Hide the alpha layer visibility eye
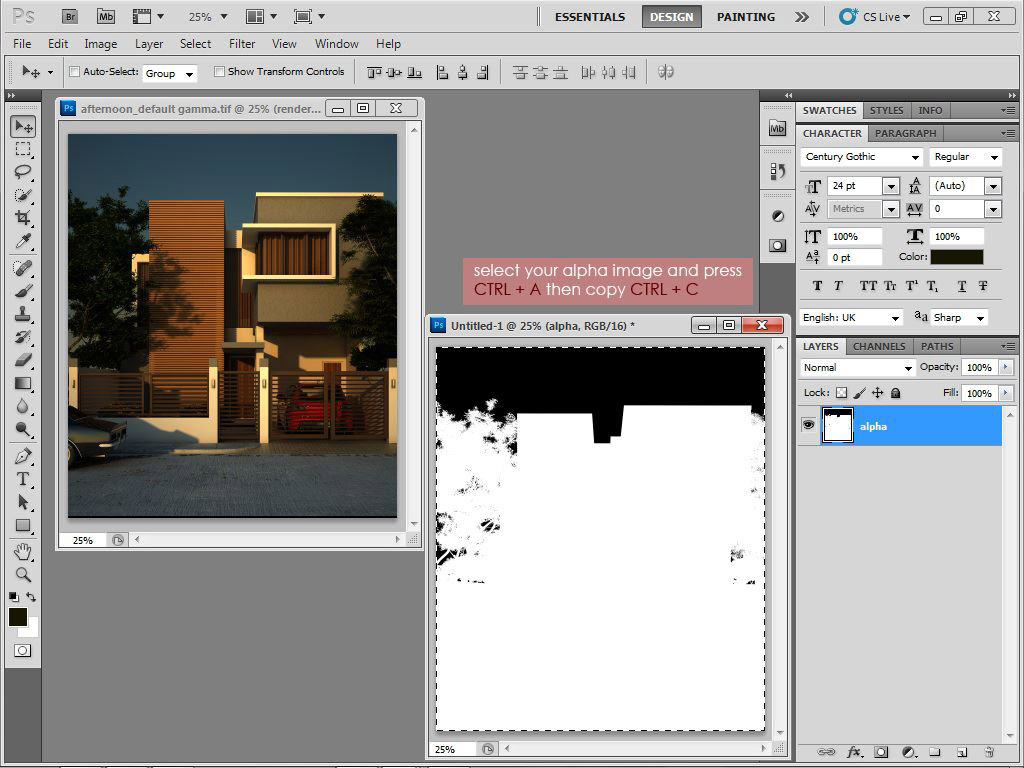 pyautogui.click(x=808, y=425)
